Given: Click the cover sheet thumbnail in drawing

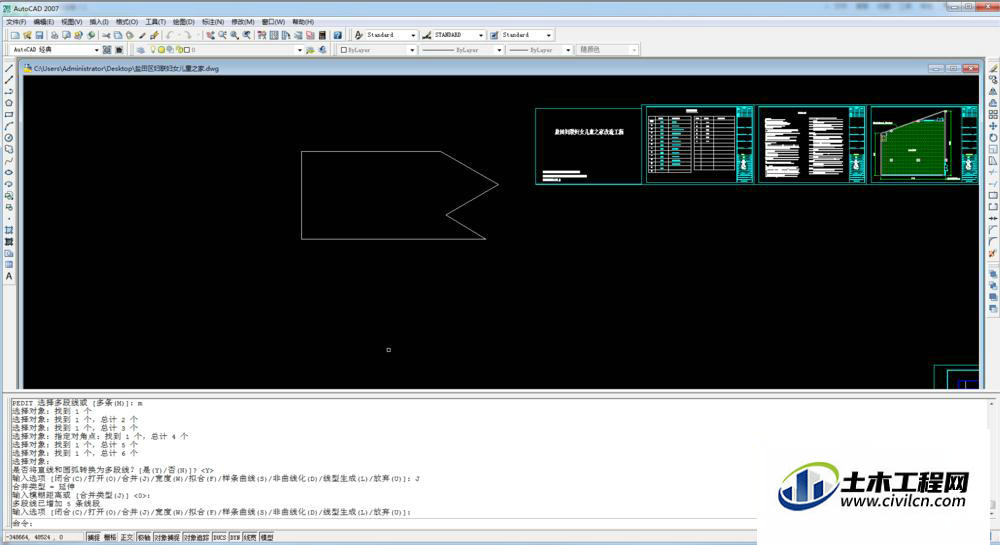Looking at the screenshot, I should (x=588, y=146).
